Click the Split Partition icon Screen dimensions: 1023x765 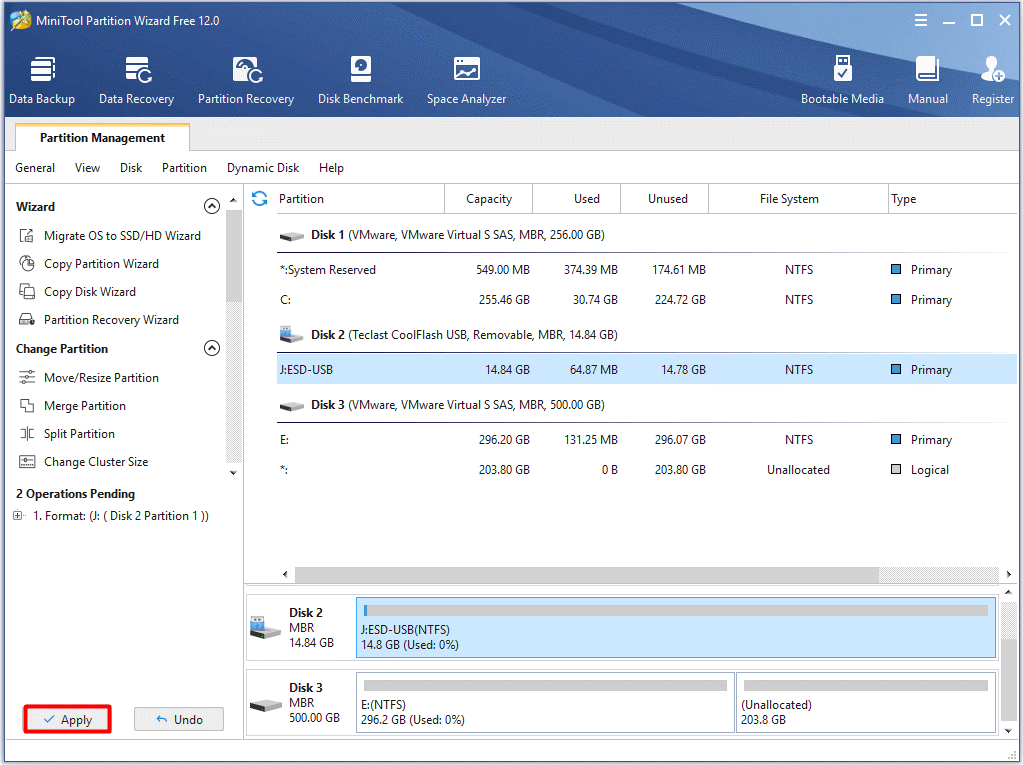pyautogui.click(x=27, y=434)
